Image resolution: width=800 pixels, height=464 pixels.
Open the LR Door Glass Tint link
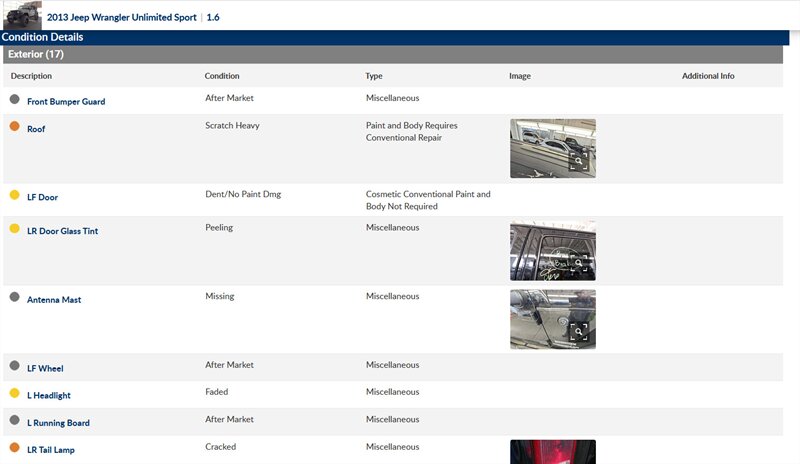[x=62, y=232]
